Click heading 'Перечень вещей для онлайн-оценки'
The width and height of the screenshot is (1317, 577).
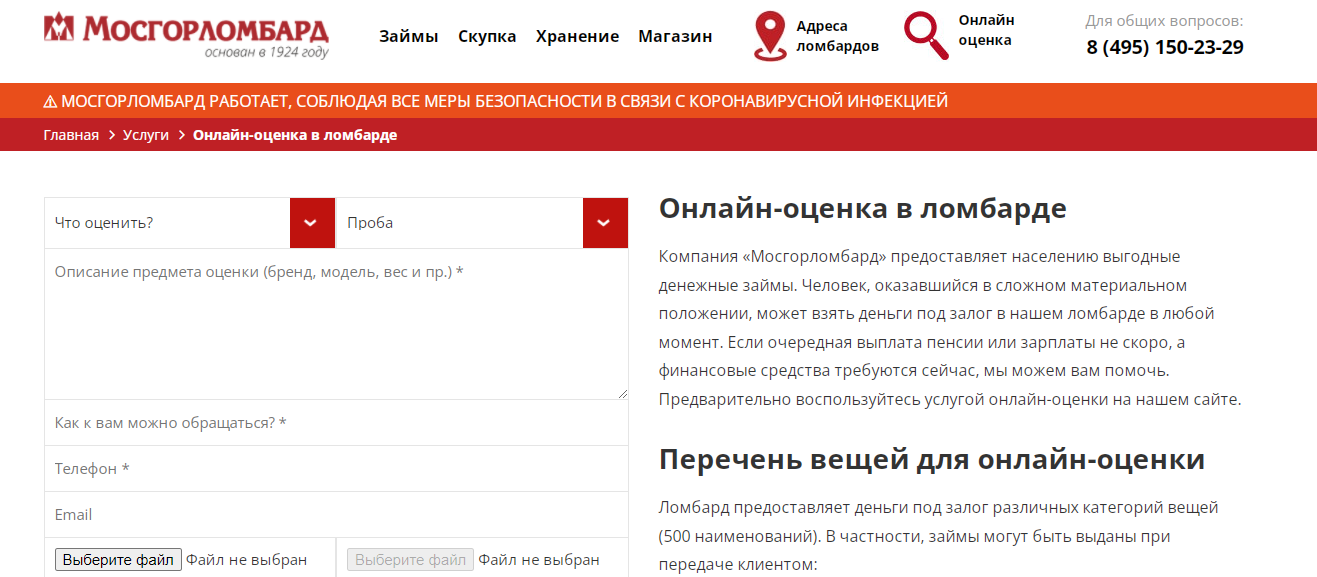click(932, 460)
